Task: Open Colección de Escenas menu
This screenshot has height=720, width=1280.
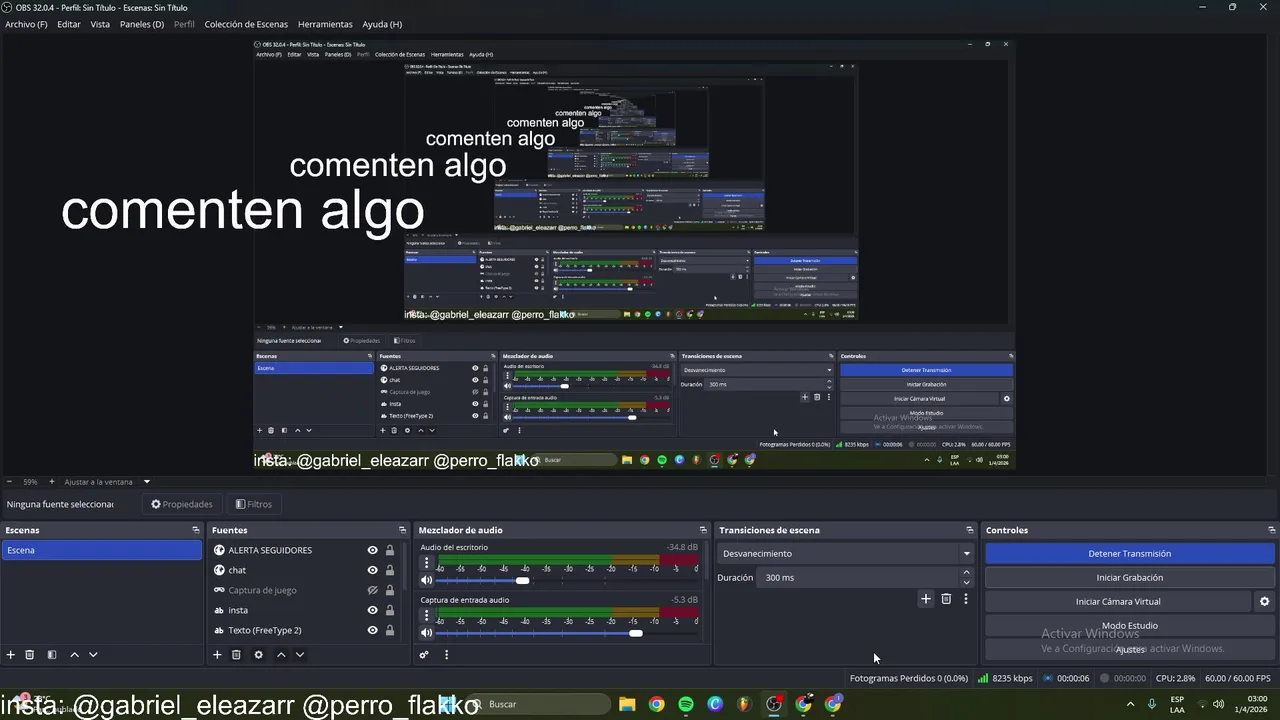Action: click(246, 24)
